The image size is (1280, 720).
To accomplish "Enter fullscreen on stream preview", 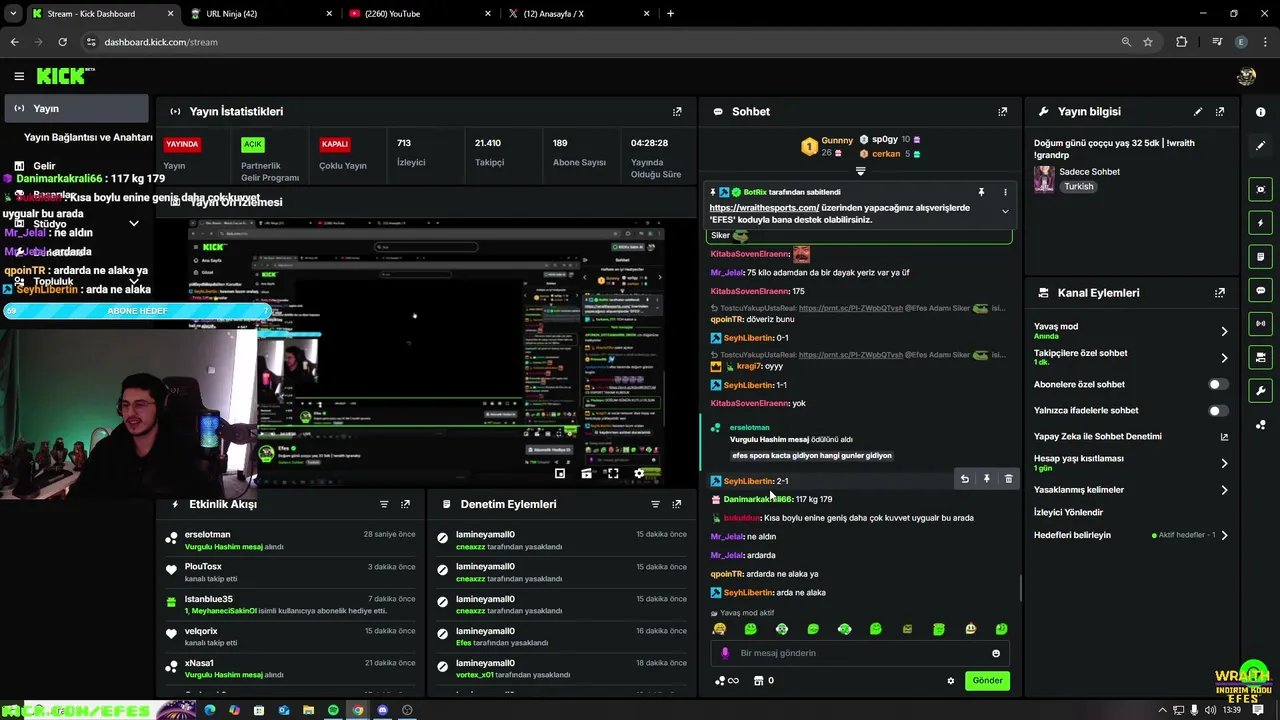I will [613, 473].
